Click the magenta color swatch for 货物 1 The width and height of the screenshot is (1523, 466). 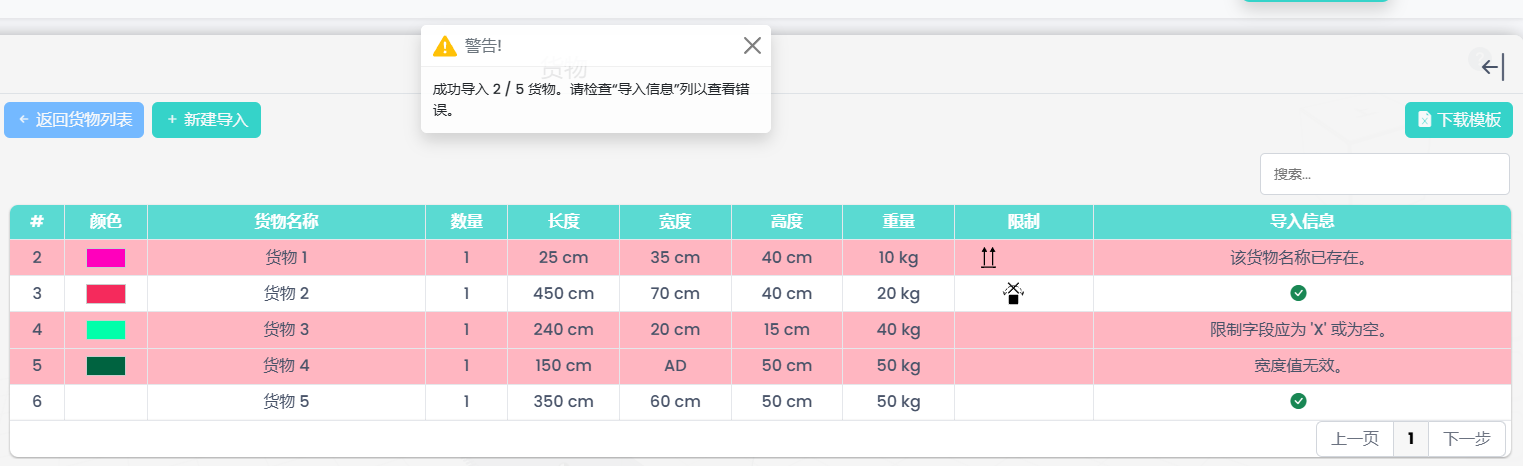pyautogui.click(x=106, y=258)
